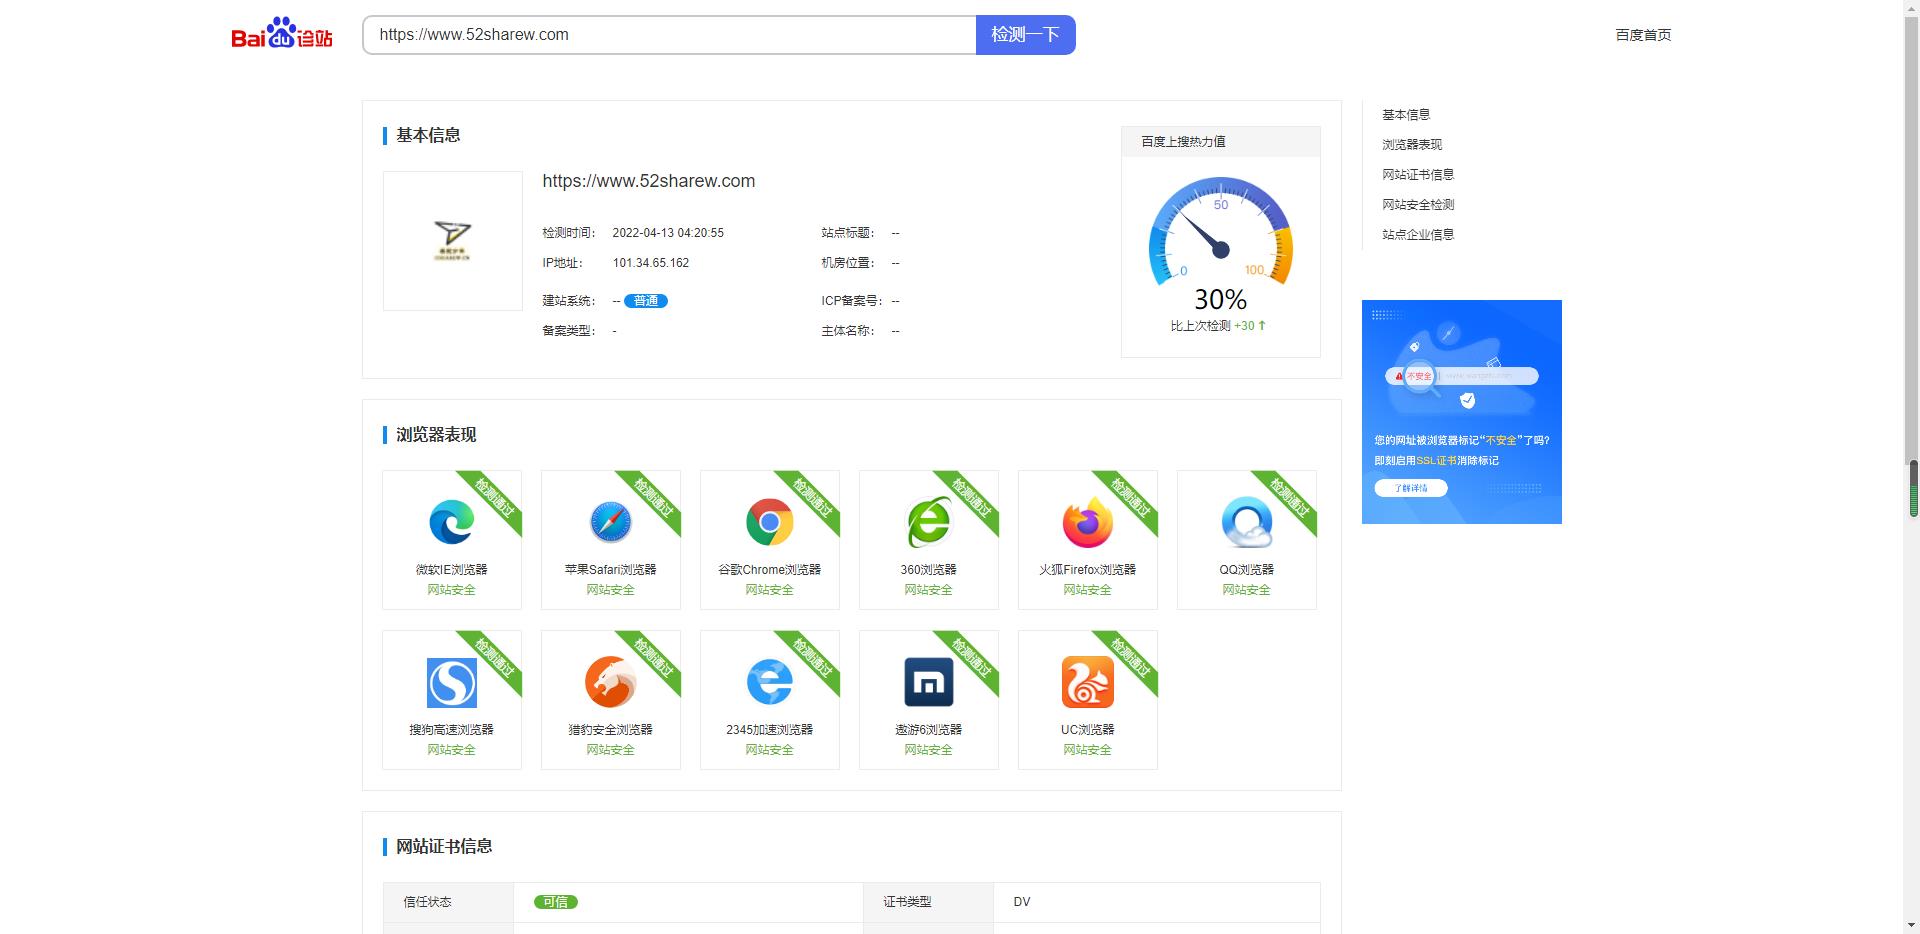Click the Sogou browser icon
This screenshot has width=1920, height=934.
(x=451, y=683)
